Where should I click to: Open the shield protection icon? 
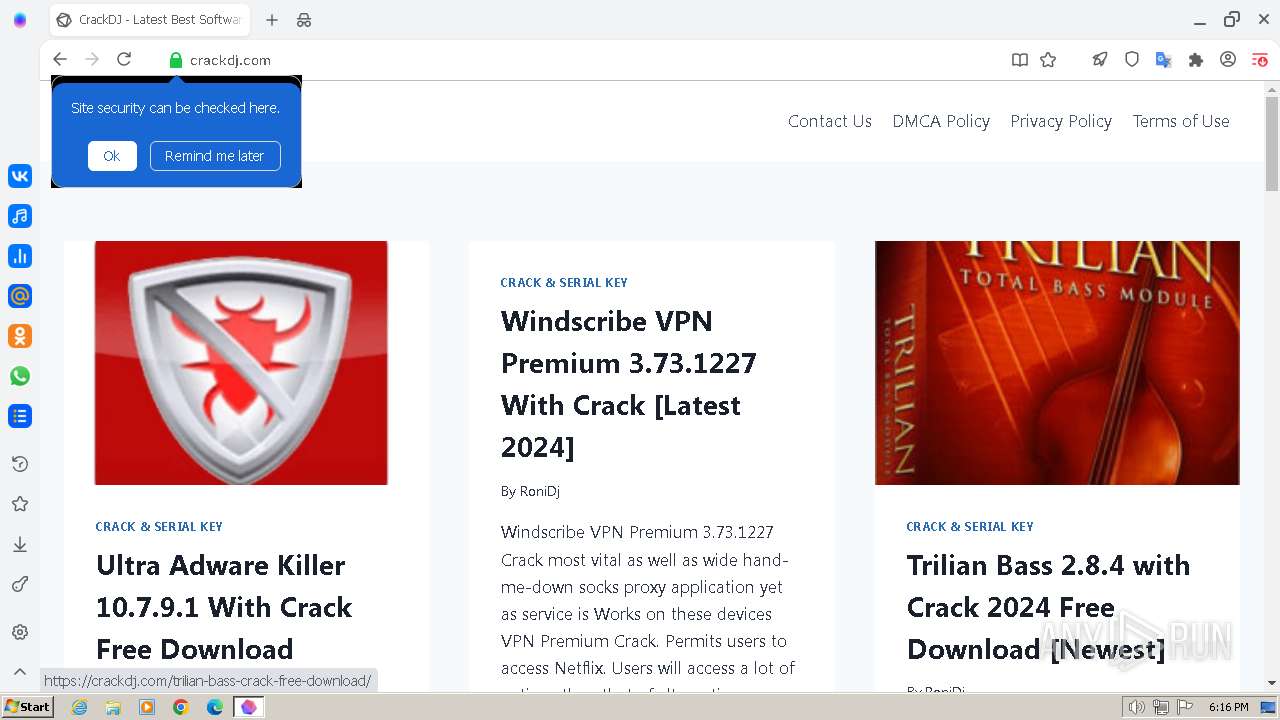(x=1132, y=60)
